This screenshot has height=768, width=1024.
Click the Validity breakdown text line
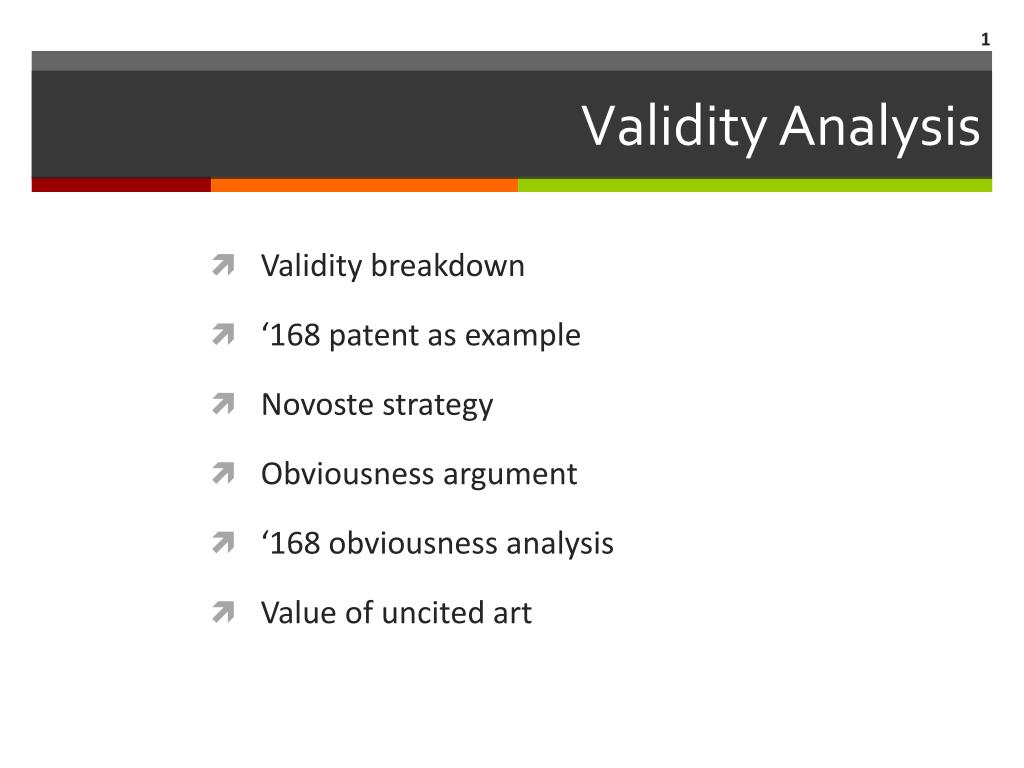tap(392, 266)
